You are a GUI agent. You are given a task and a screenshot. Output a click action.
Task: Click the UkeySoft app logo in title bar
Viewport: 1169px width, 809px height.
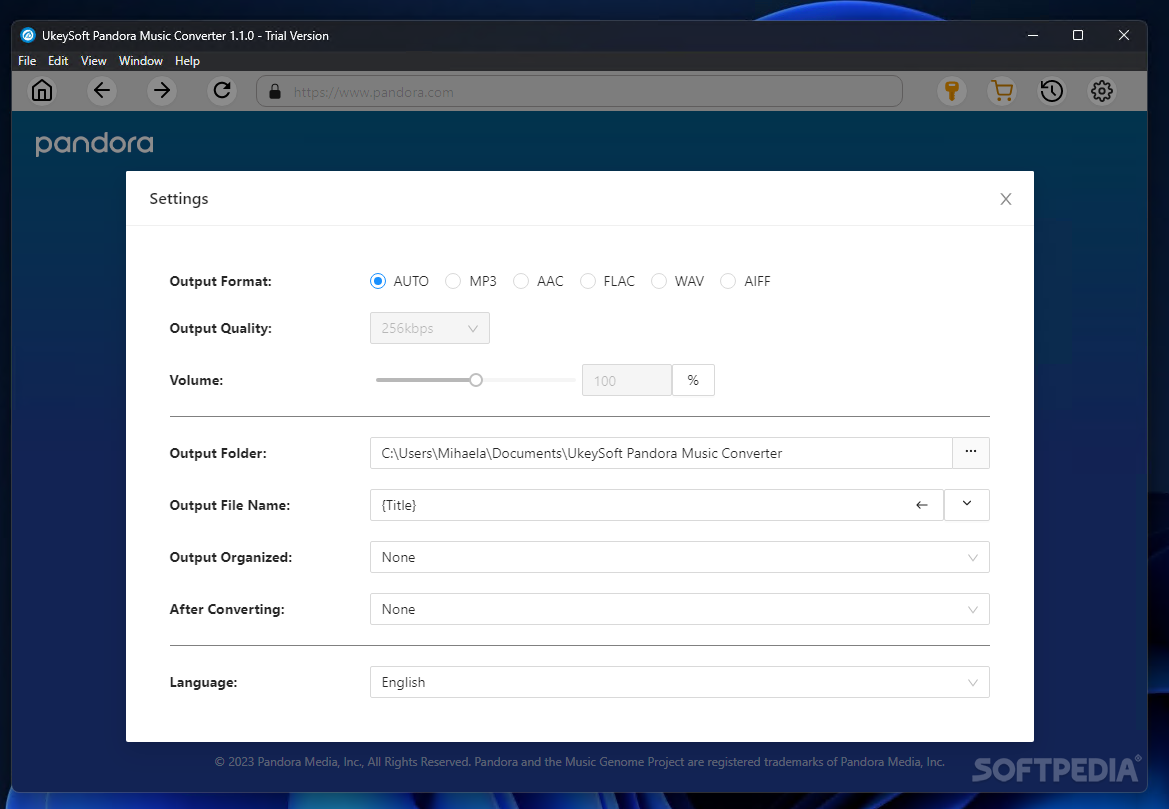(x=28, y=35)
